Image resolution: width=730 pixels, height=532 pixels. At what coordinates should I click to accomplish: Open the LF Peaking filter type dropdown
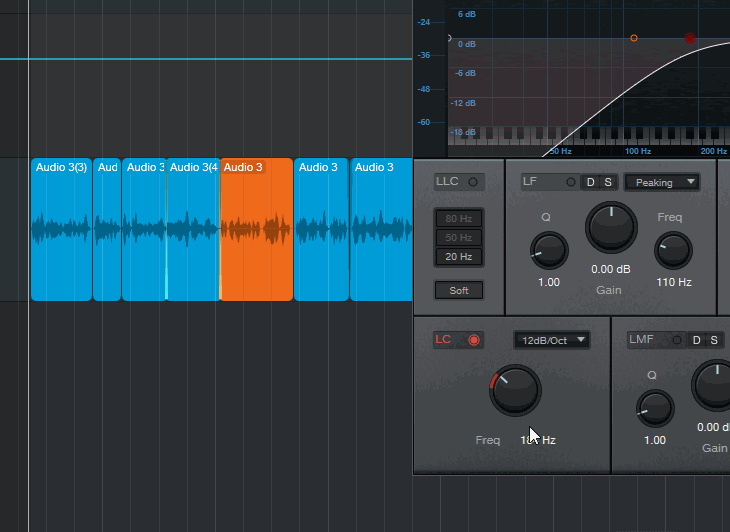[661, 182]
